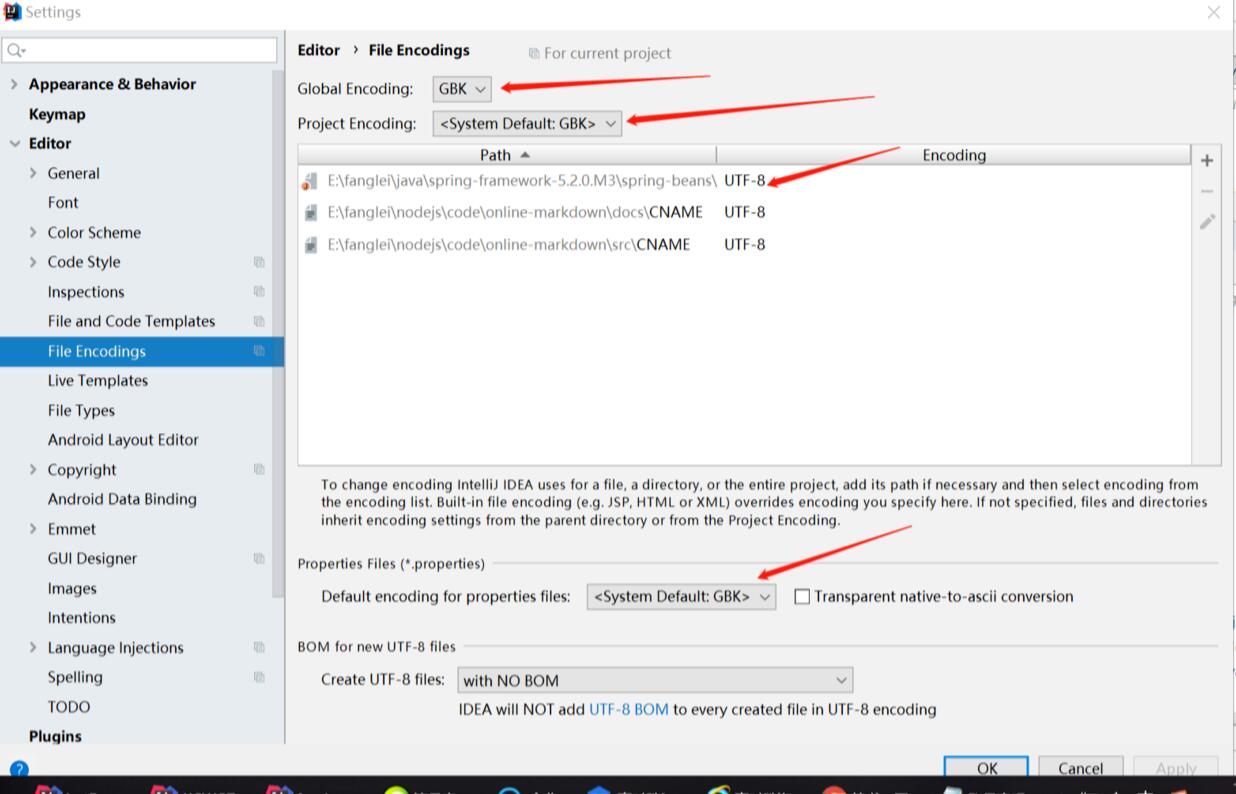
Task: Open the Plugins settings section
Action: (55, 736)
